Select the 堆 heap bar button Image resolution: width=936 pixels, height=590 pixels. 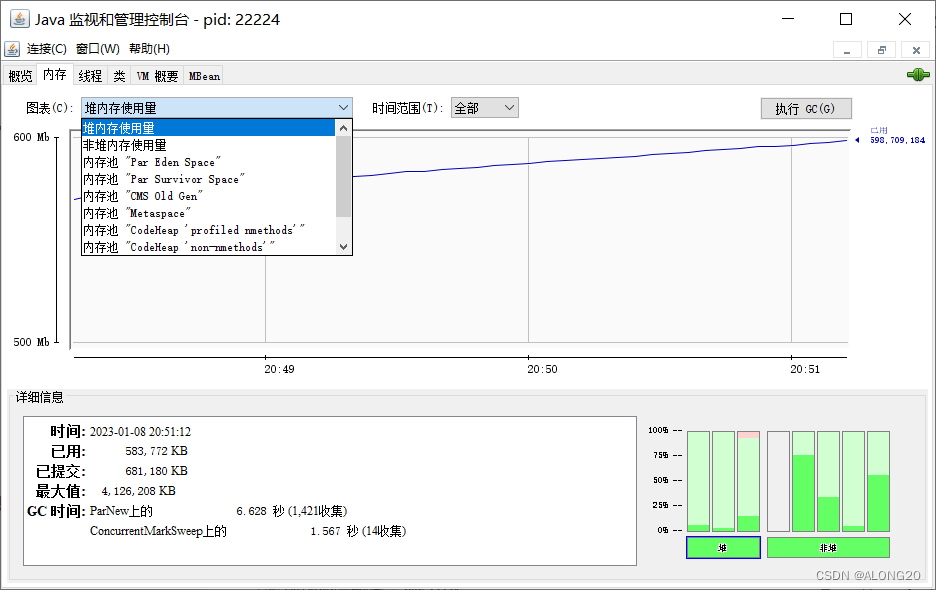pos(723,548)
